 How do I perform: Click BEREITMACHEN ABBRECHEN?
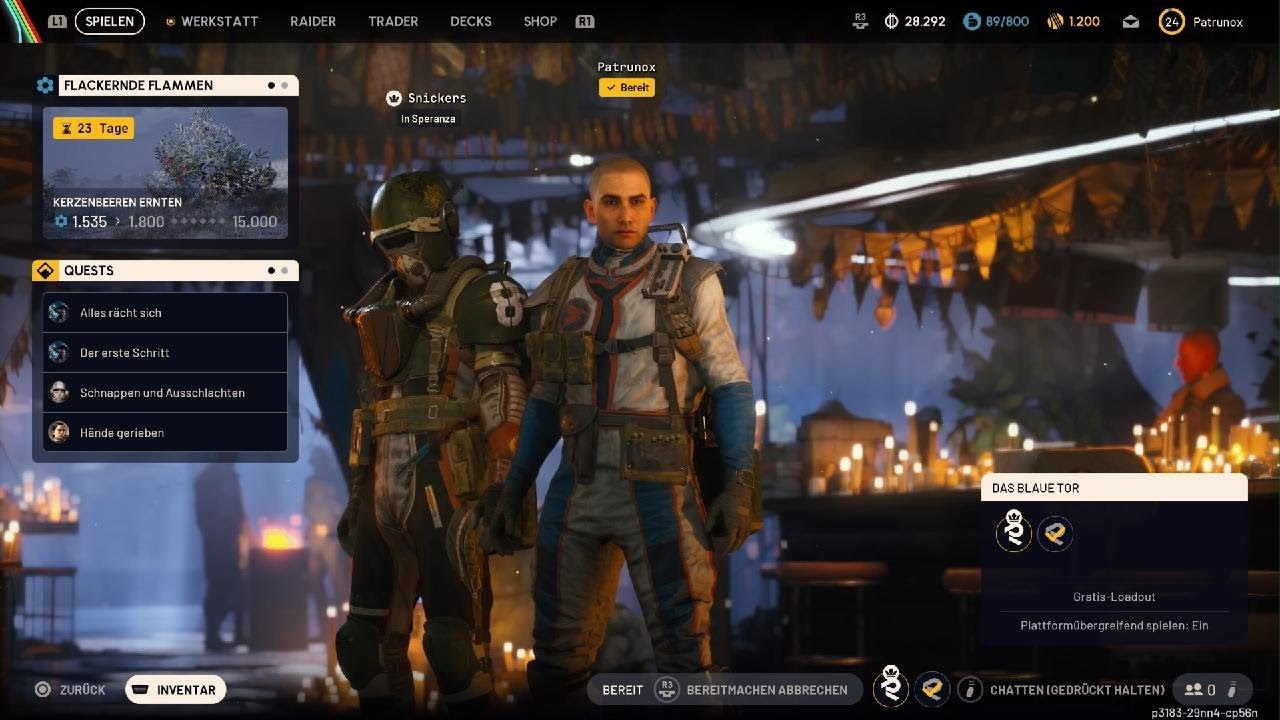point(767,690)
